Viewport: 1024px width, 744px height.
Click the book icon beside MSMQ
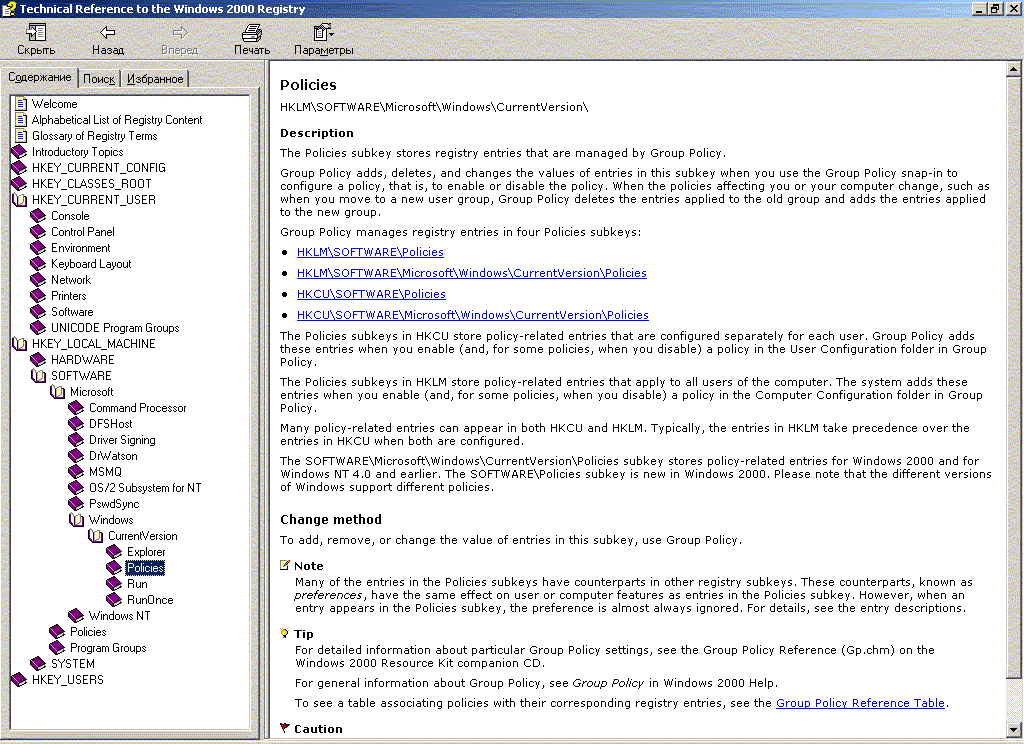(76, 472)
